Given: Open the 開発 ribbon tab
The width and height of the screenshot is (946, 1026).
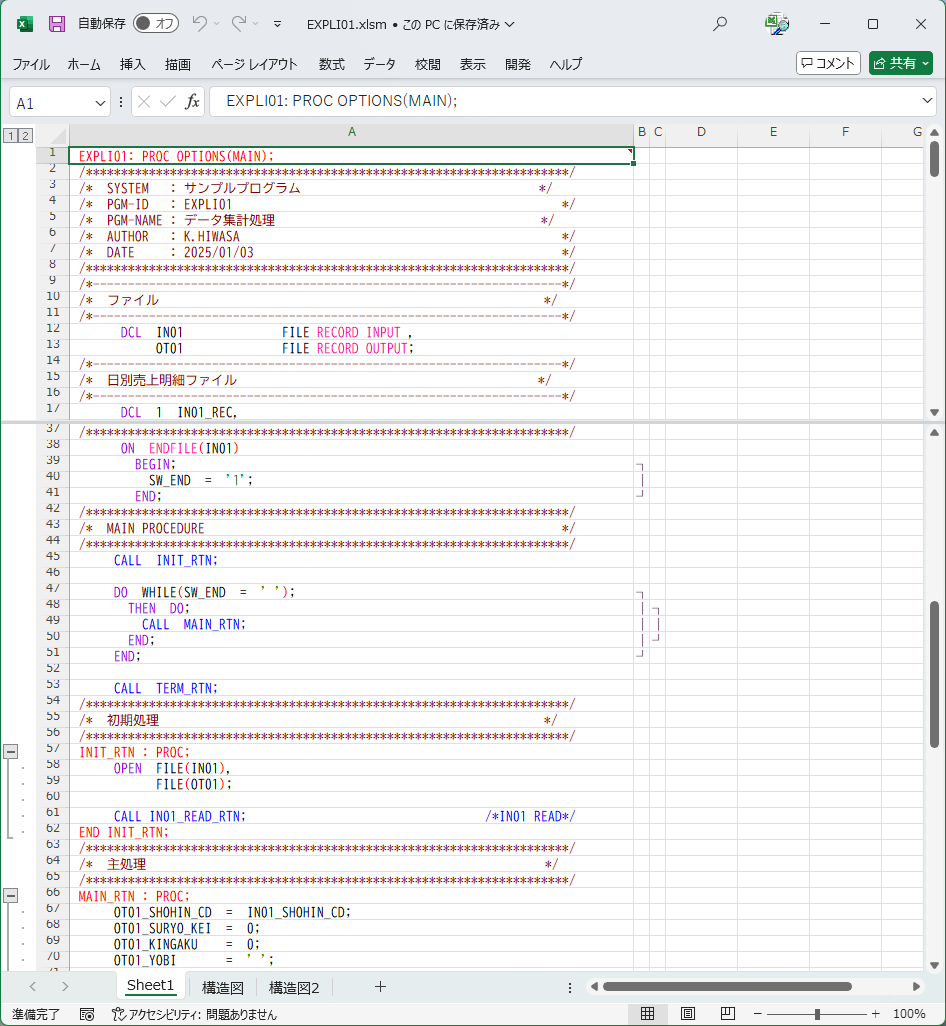Looking at the screenshot, I should point(518,64).
